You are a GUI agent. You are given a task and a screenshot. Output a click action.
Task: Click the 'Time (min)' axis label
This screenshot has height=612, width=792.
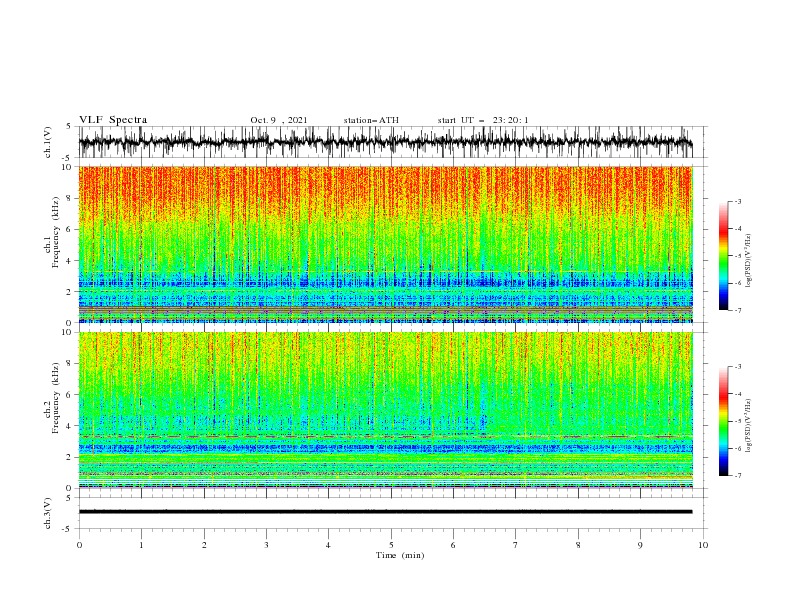click(x=400, y=555)
